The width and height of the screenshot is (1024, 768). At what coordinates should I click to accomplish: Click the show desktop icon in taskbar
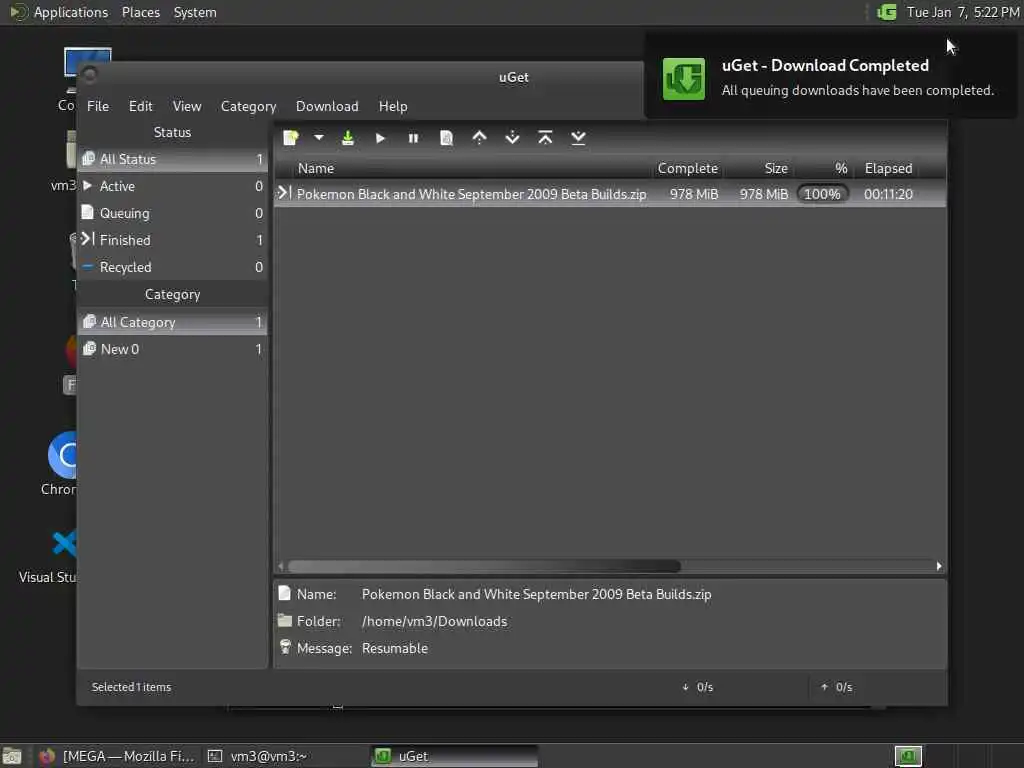pos(12,756)
